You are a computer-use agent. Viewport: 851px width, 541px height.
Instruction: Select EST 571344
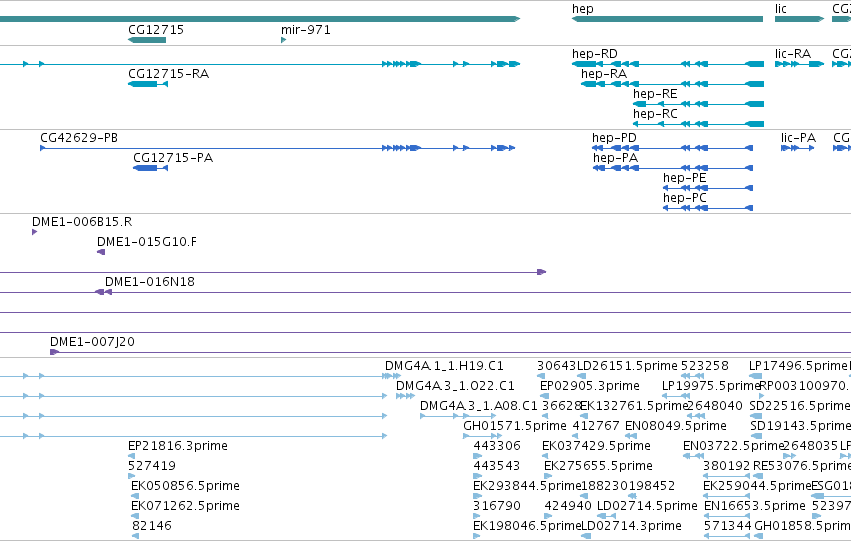[727, 526]
